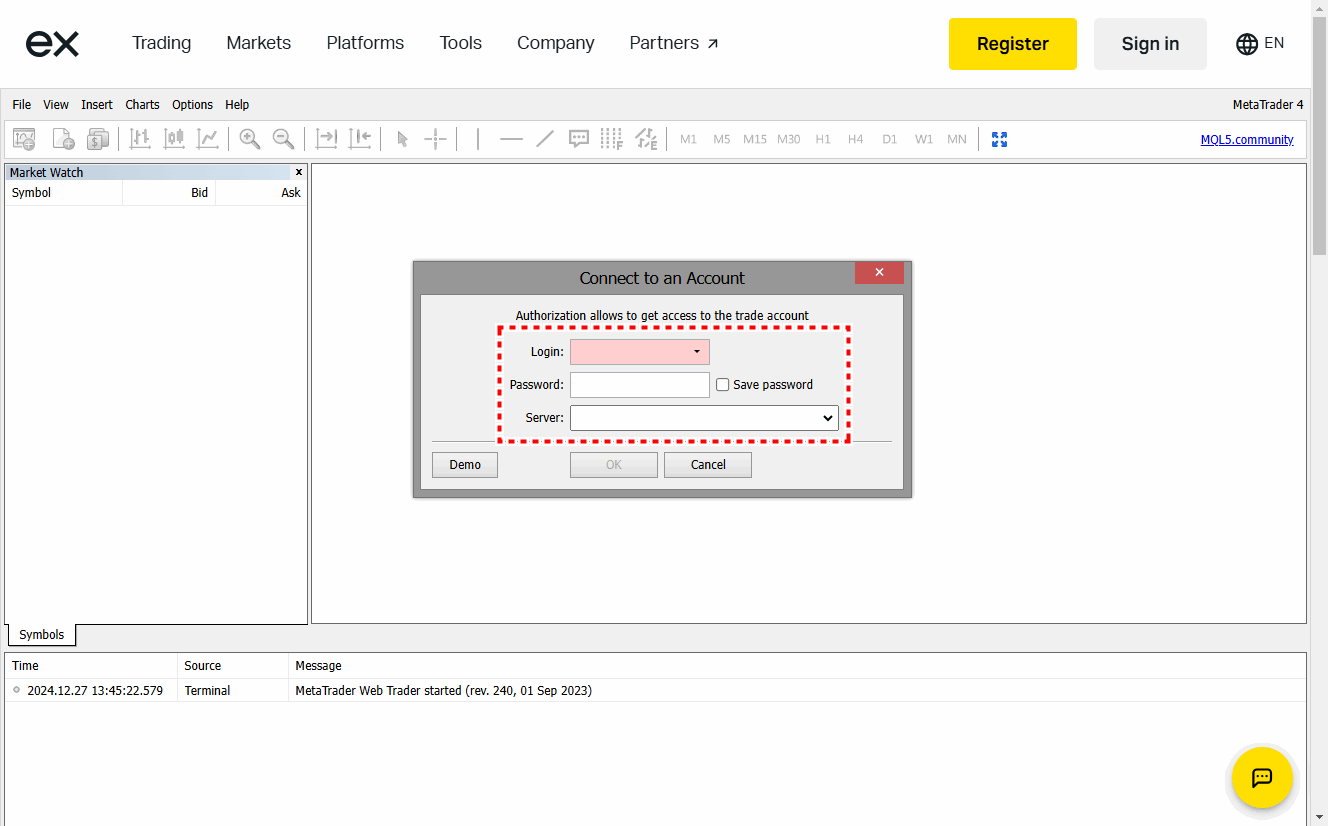Select the Crosshair tool

435,139
